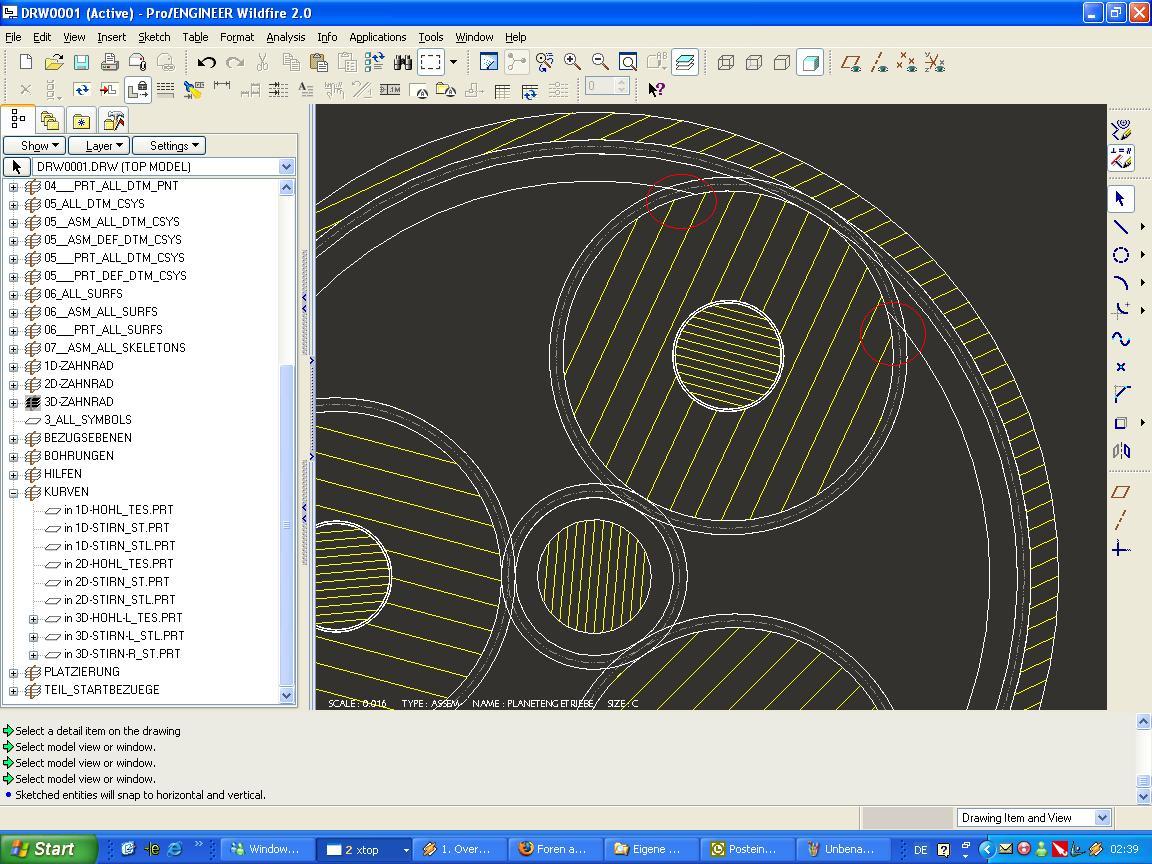
Task: Select the Circle sketch tool
Action: (x=1120, y=255)
